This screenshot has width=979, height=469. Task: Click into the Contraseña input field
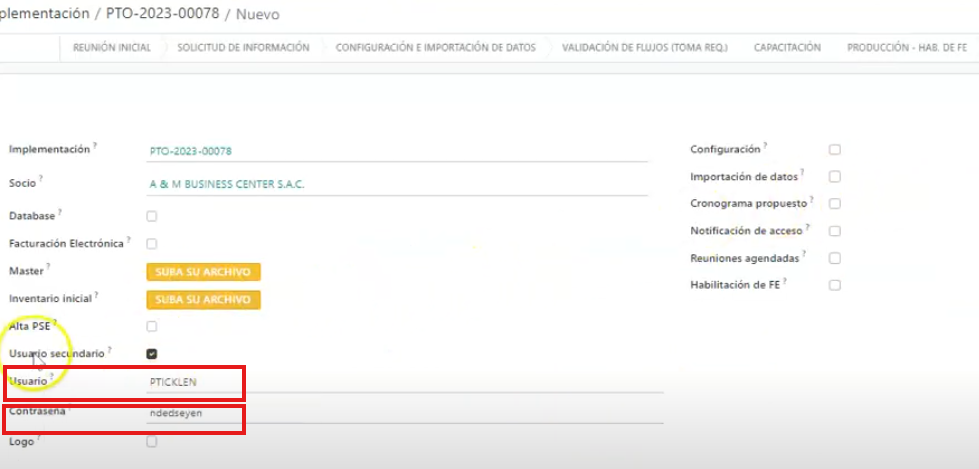point(195,413)
